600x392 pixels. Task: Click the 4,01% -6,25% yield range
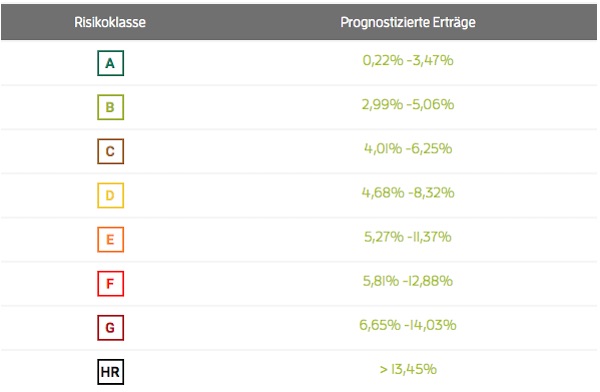[x=408, y=148]
